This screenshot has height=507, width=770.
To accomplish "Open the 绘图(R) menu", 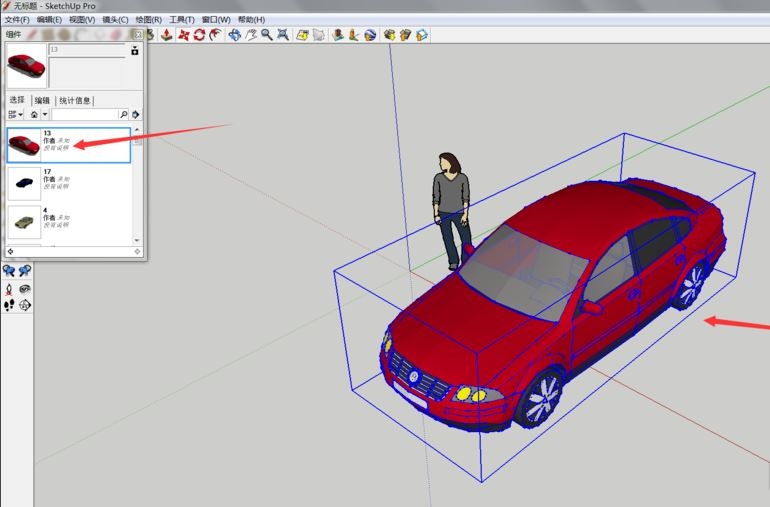I will point(148,20).
